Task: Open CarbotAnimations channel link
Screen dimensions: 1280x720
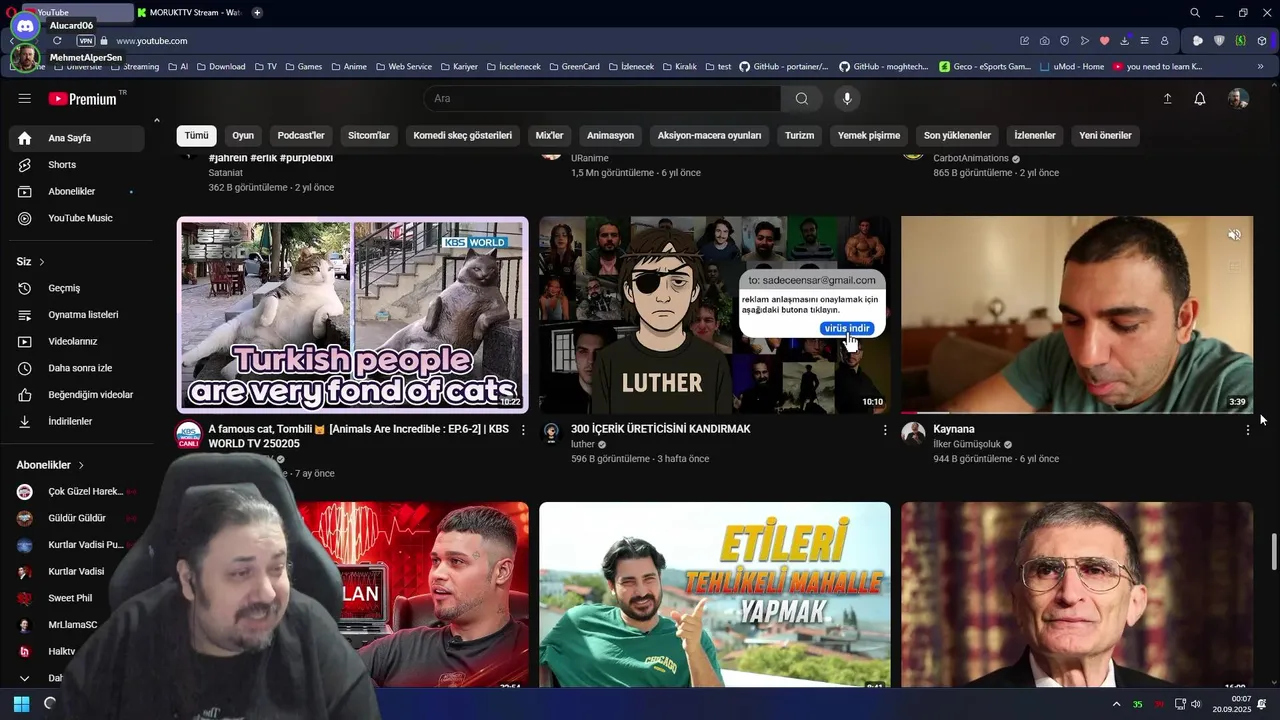Action: [971, 158]
